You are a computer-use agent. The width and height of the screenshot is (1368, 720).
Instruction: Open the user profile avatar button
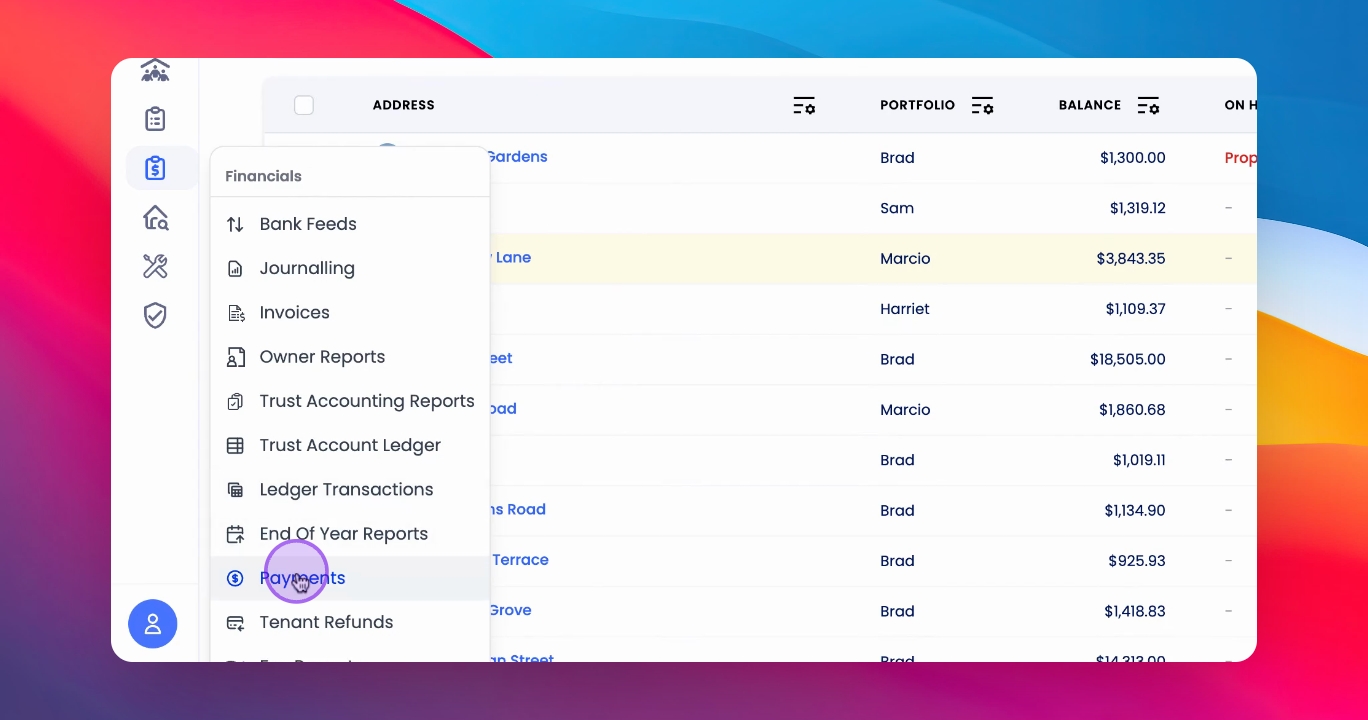click(153, 624)
